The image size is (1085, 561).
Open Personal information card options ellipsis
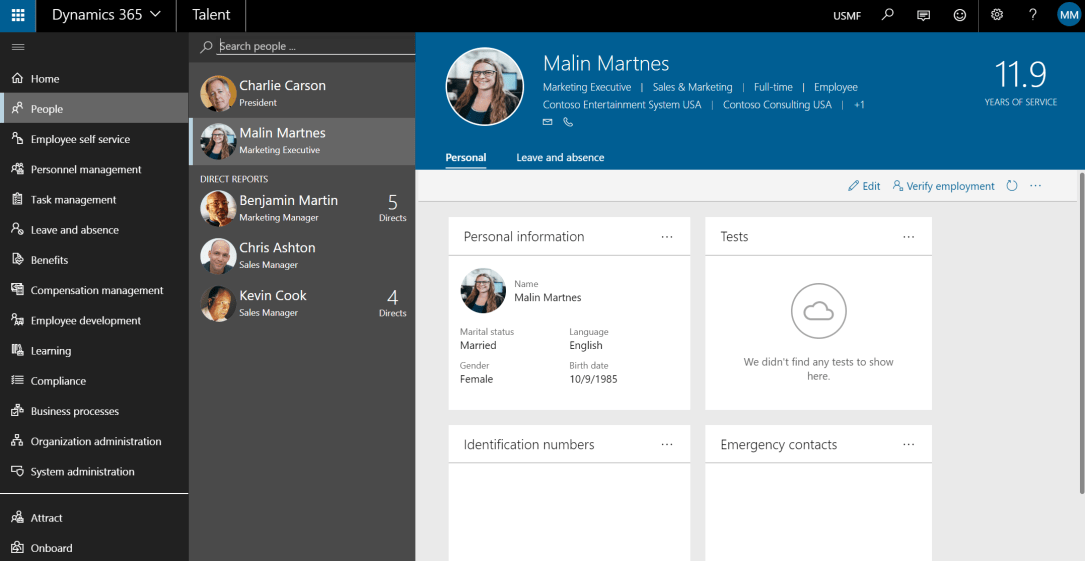(667, 237)
